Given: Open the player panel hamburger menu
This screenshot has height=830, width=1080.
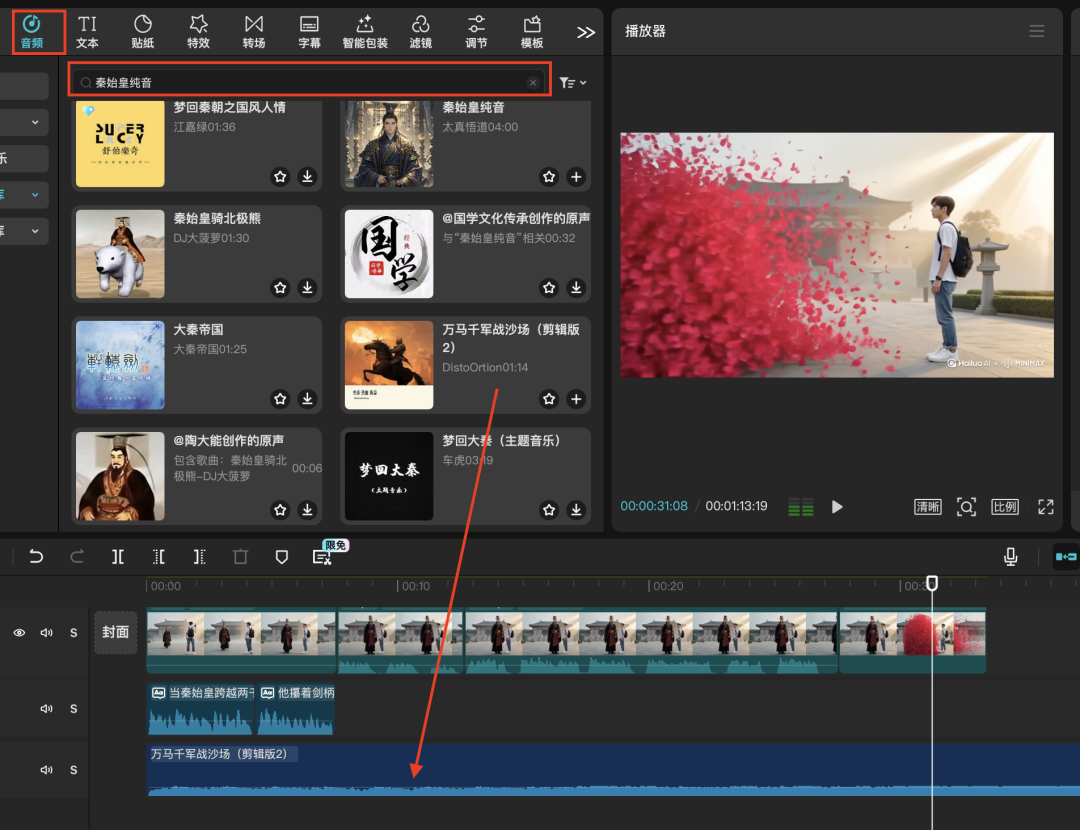Looking at the screenshot, I should pyautogui.click(x=1037, y=31).
